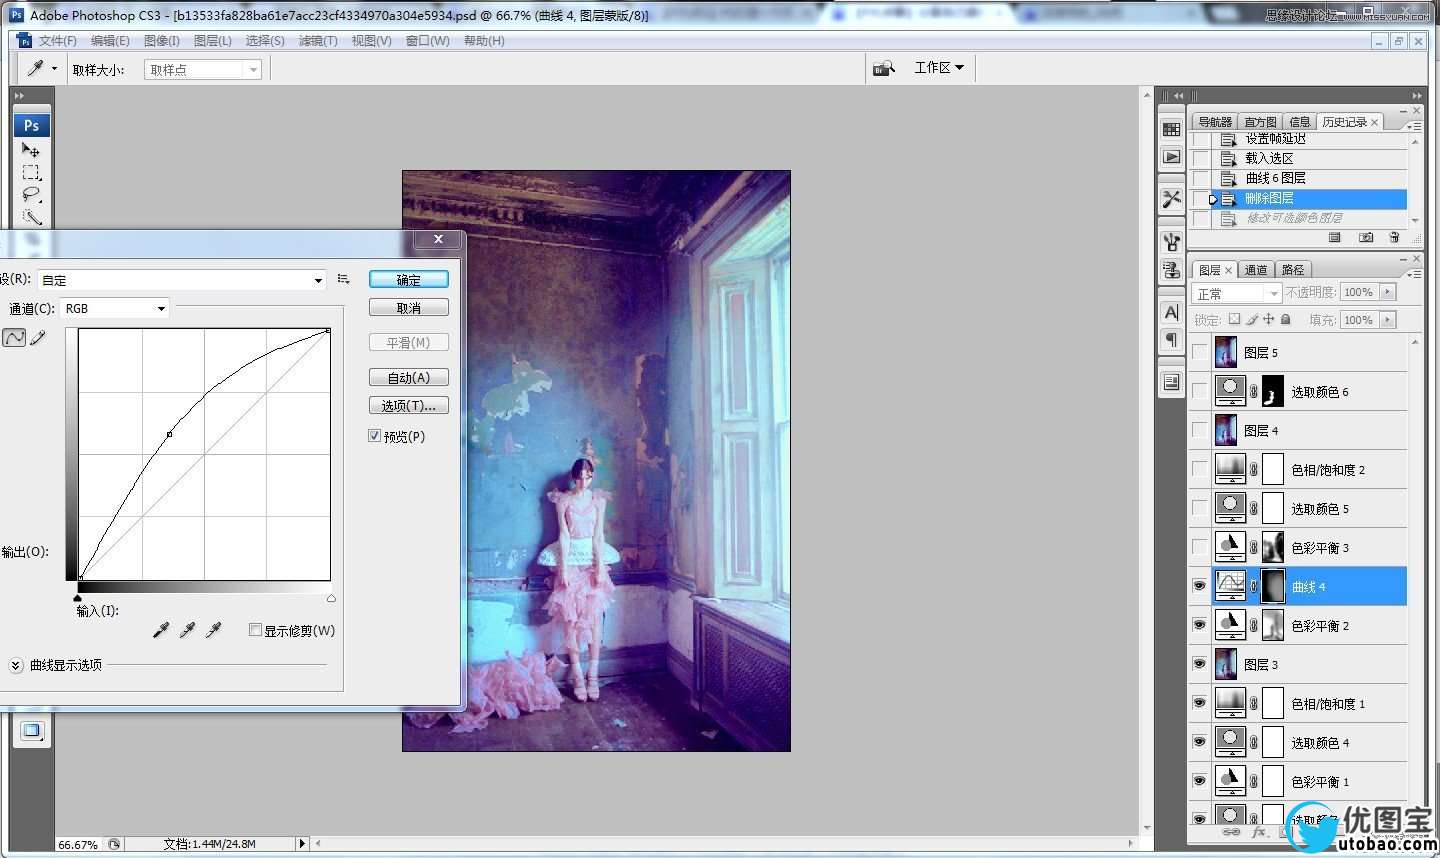Lock all padlock icon

tap(1286, 319)
